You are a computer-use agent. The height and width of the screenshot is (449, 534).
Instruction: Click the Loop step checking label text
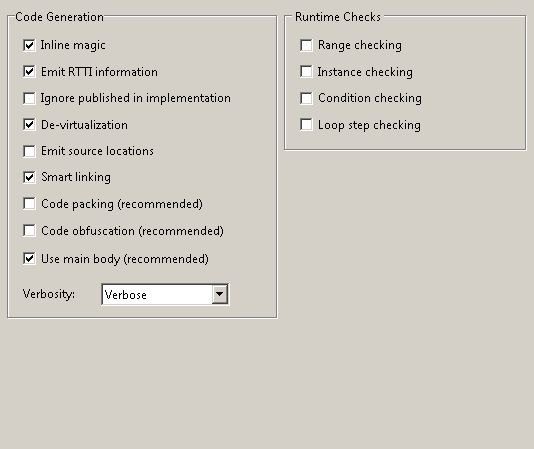tap(370, 125)
